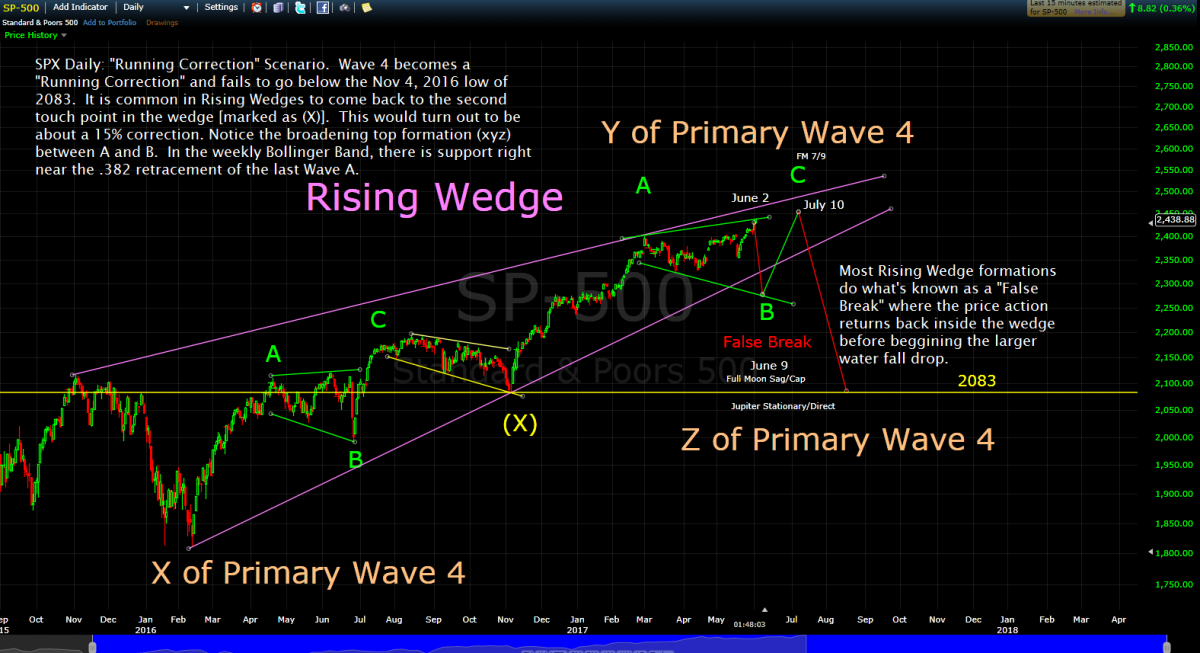Click the Jupiter Stationary/Direct note
Screen dimensions: 1200x653
coord(782,407)
